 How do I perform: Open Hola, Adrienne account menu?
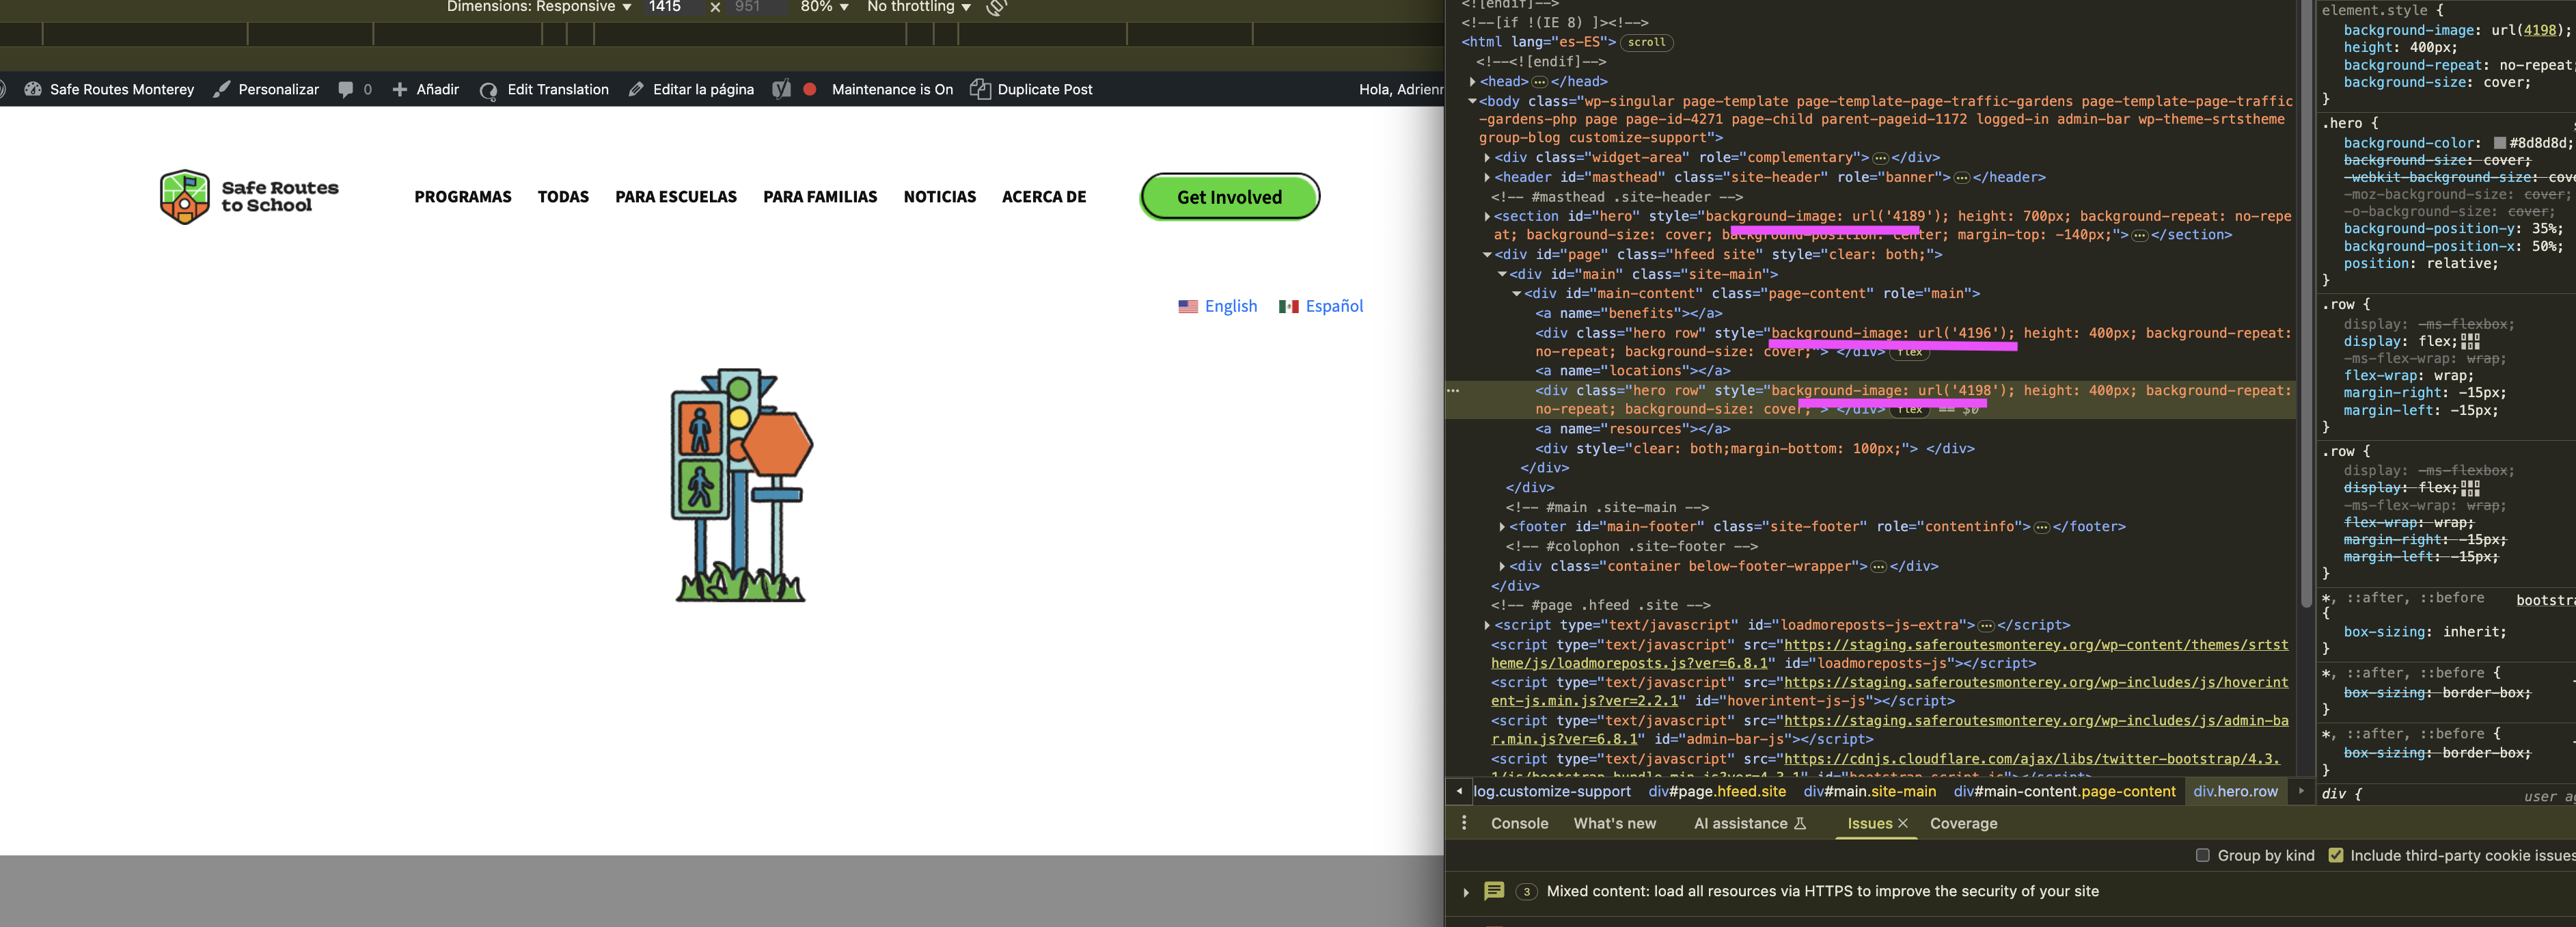pos(1400,89)
